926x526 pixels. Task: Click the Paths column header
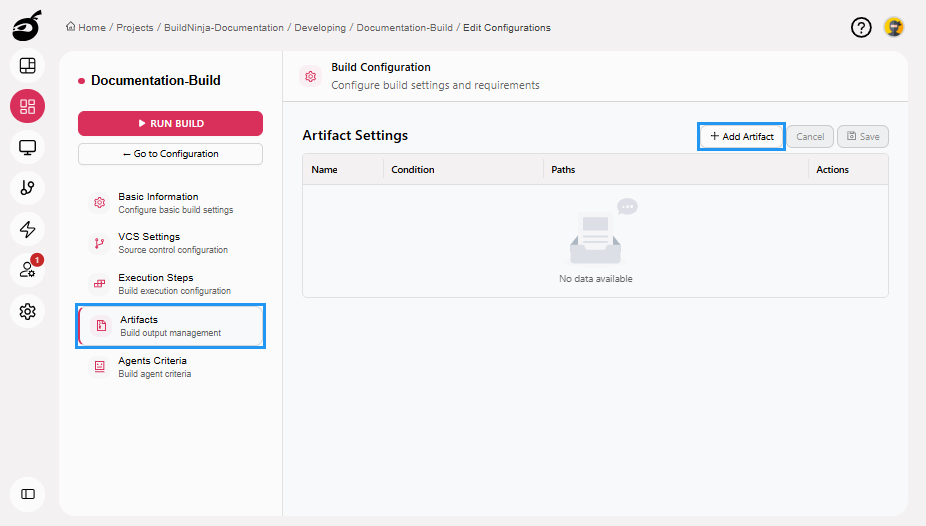pyautogui.click(x=563, y=169)
